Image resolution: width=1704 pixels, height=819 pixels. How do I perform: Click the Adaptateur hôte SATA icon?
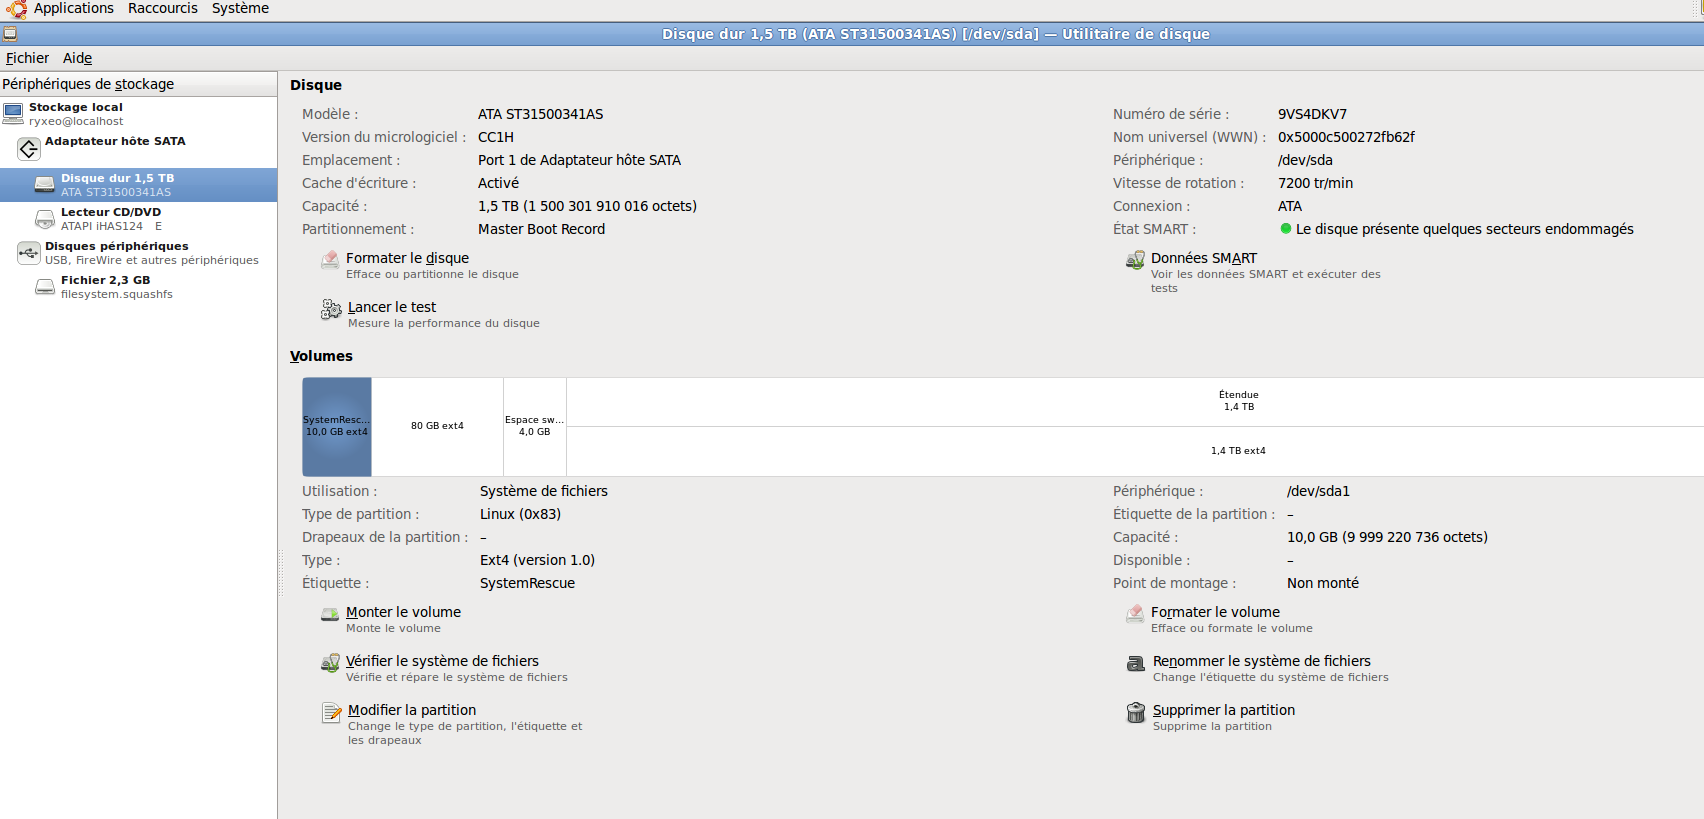click(29, 149)
